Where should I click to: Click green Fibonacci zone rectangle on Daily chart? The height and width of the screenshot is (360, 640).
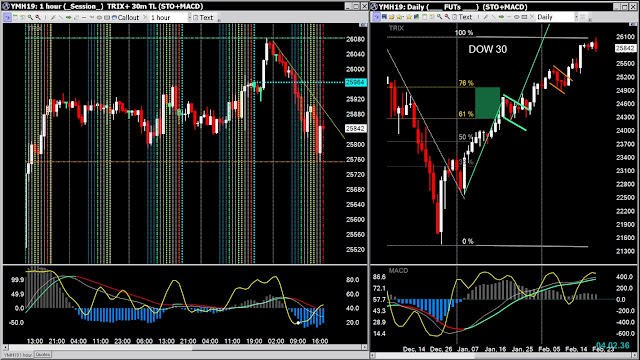click(x=487, y=103)
